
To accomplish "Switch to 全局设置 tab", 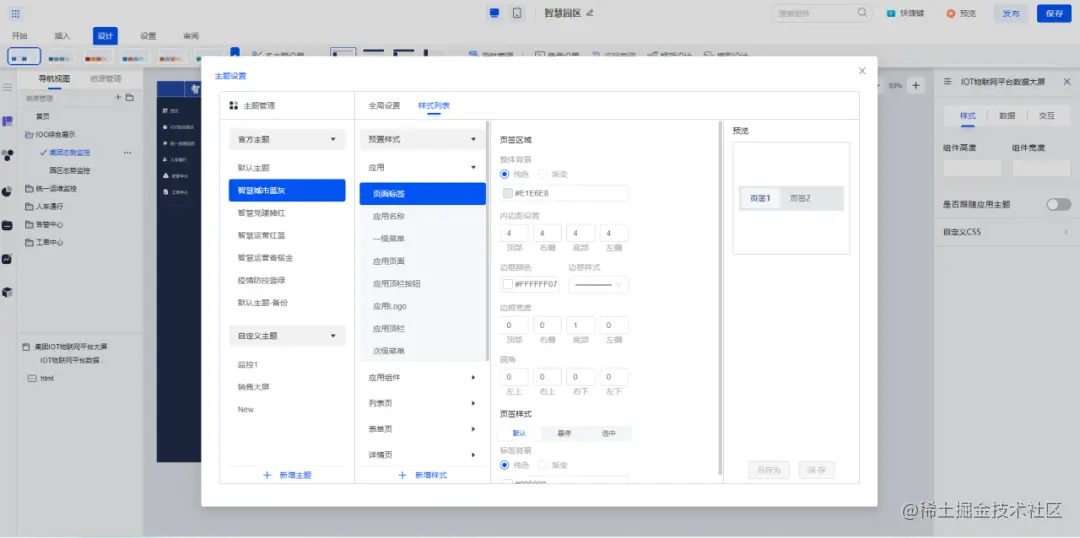I will pyautogui.click(x=384, y=106).
